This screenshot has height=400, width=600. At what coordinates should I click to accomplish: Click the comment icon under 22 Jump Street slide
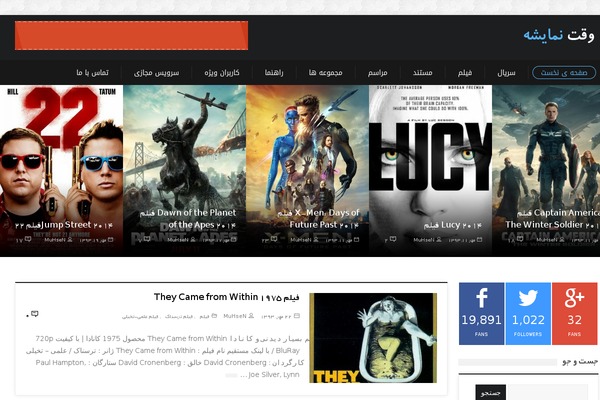28,240
